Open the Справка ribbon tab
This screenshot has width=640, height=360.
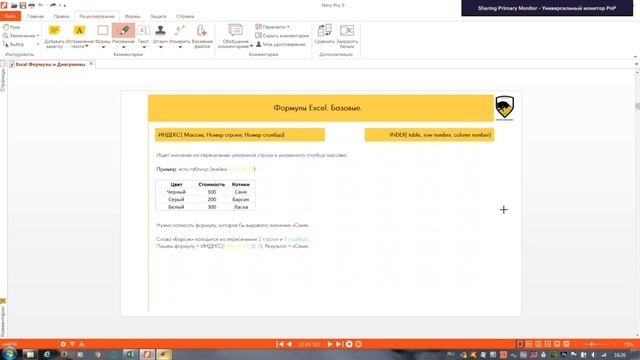pyautogui.click(x=185, y=16)
